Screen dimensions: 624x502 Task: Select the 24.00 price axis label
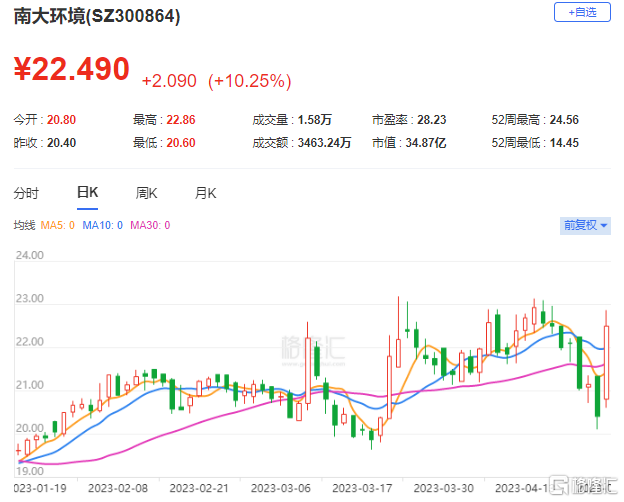pyautogui.click(x=29, y=255)
